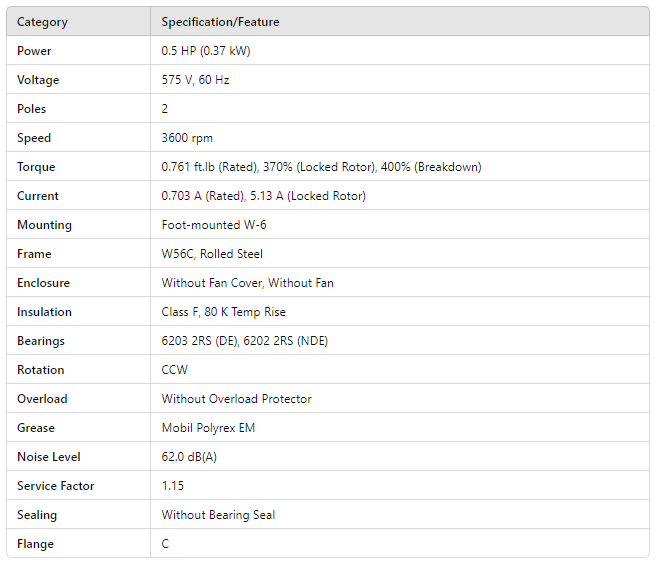Select the Without Overload Protector text
This screenshot has width=656, height=563.
point(236,399)
